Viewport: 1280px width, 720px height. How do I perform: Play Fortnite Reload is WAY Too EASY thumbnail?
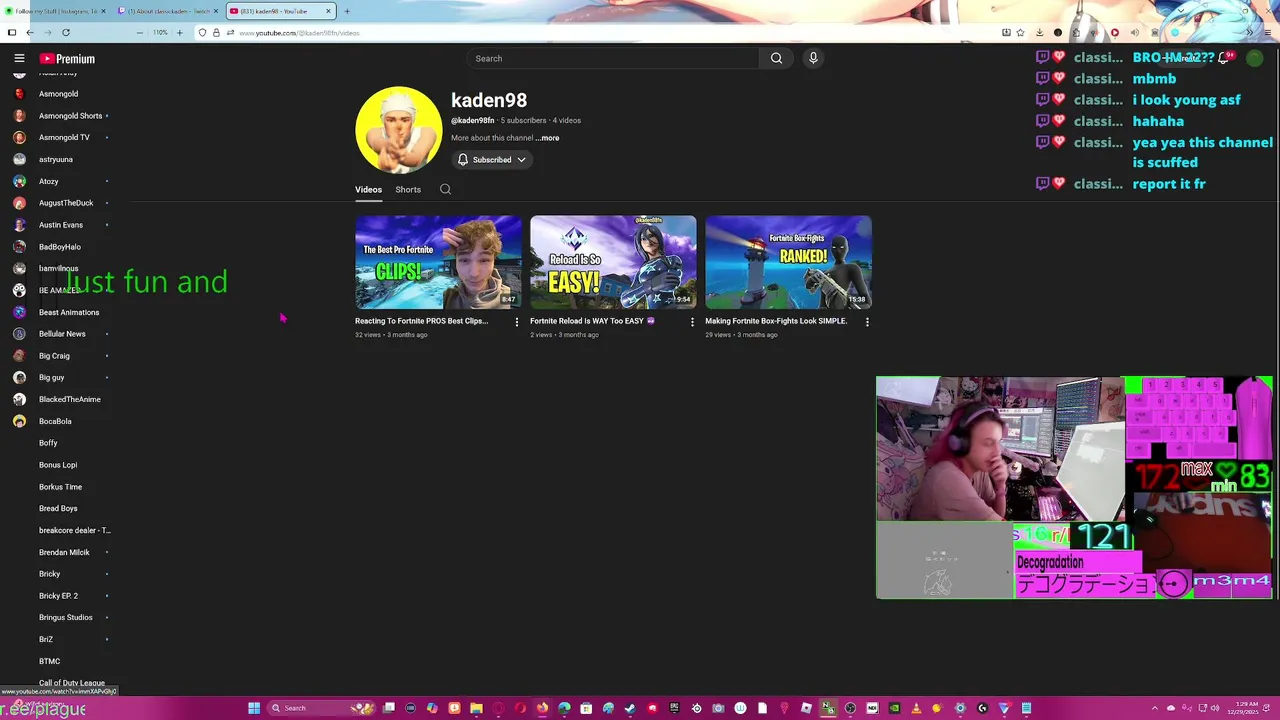pos(613,262)
